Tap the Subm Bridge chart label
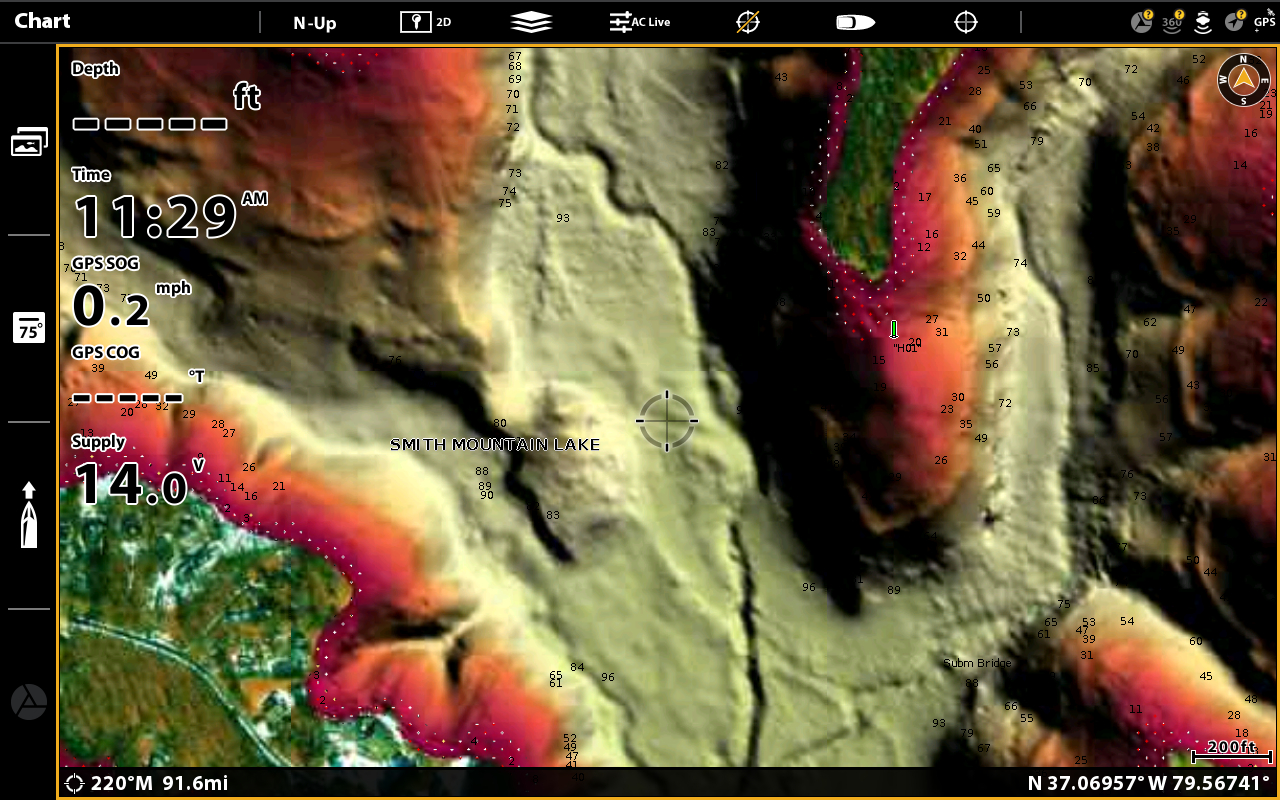Image resolution: width=1280 pixels, height=800 pixels. coord(978,663)
